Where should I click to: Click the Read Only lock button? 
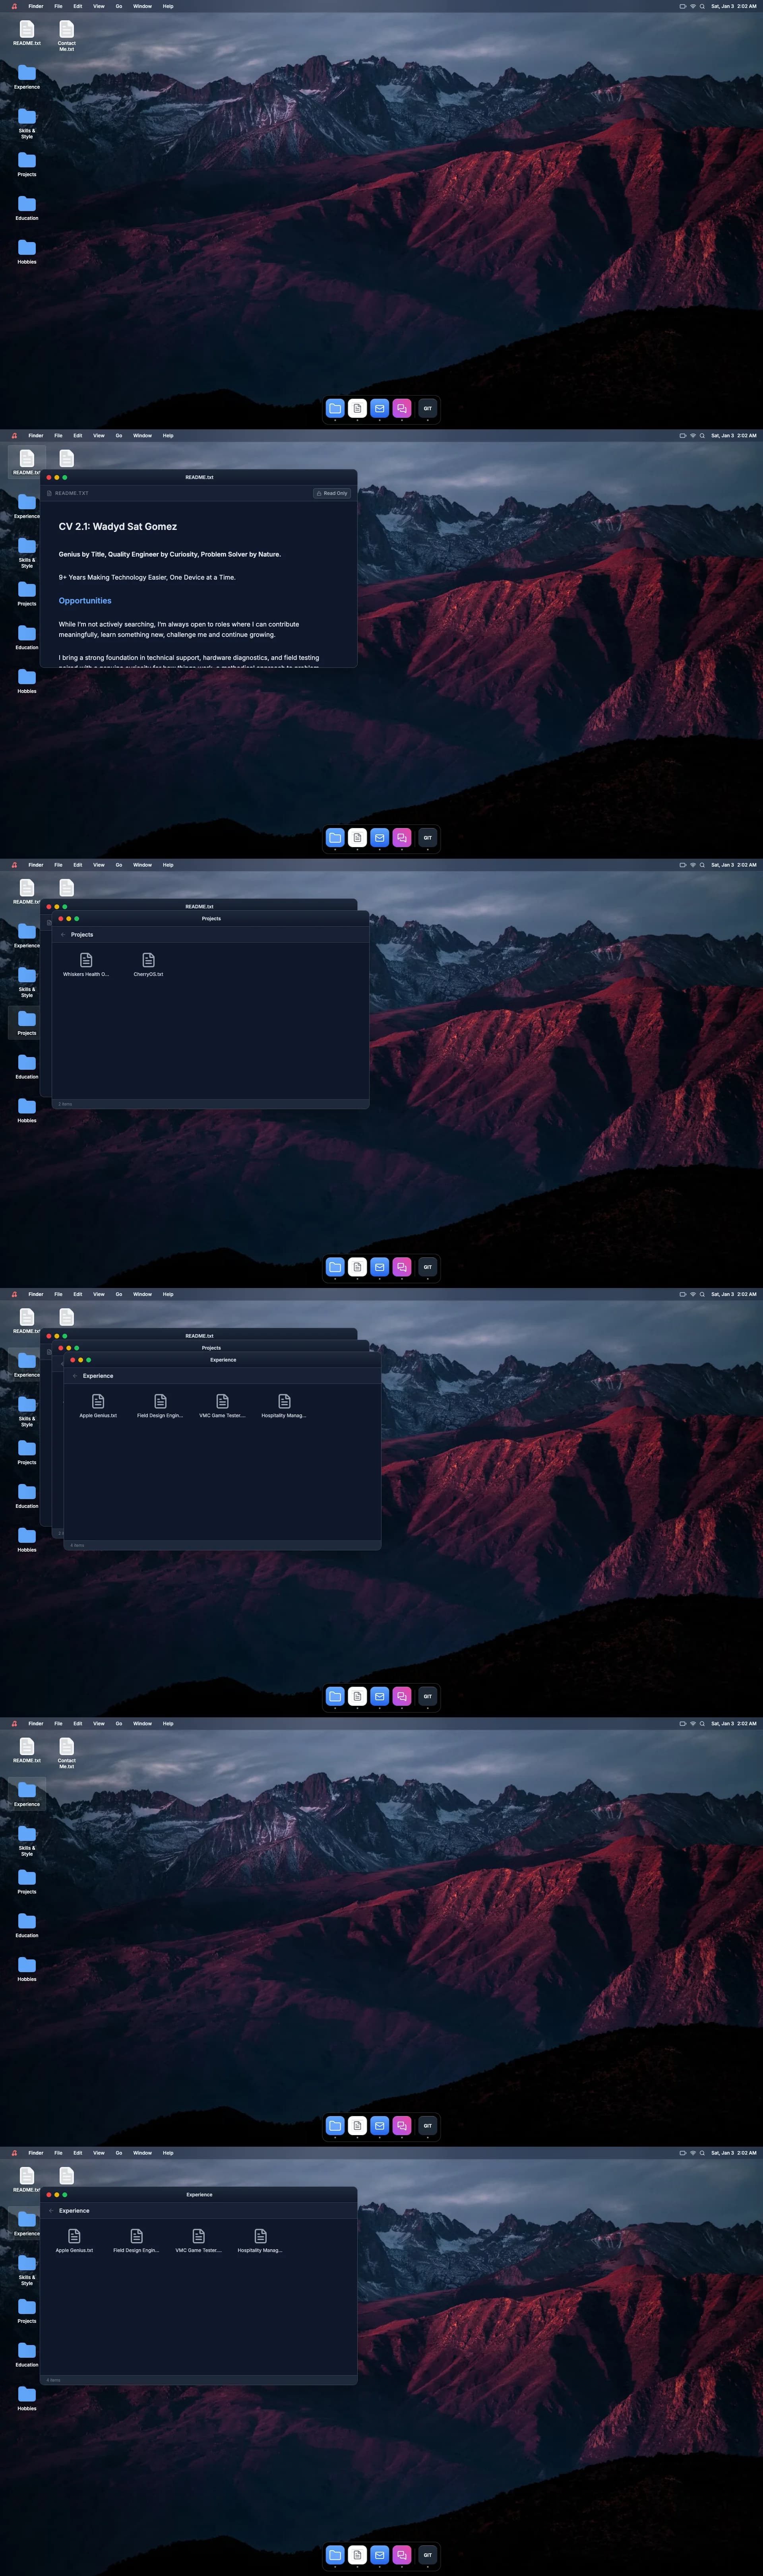point(332,493)
